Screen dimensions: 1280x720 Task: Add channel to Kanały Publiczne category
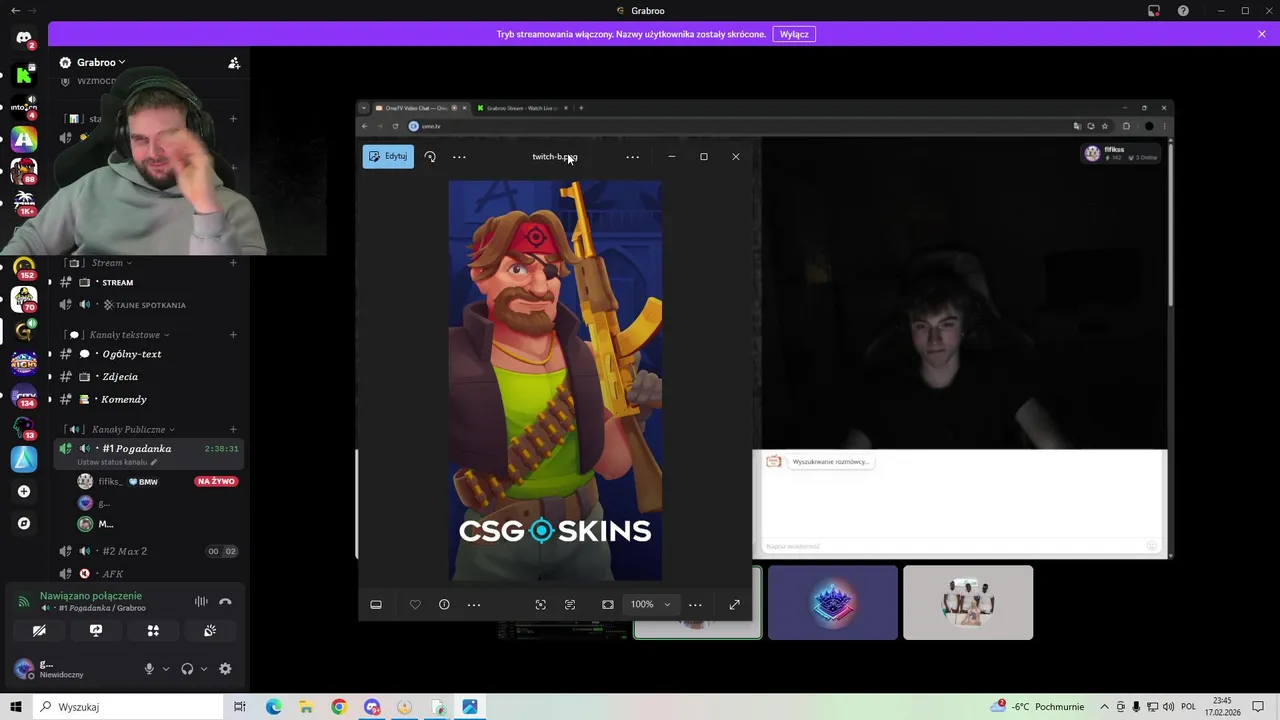click(x=233, y=430)
